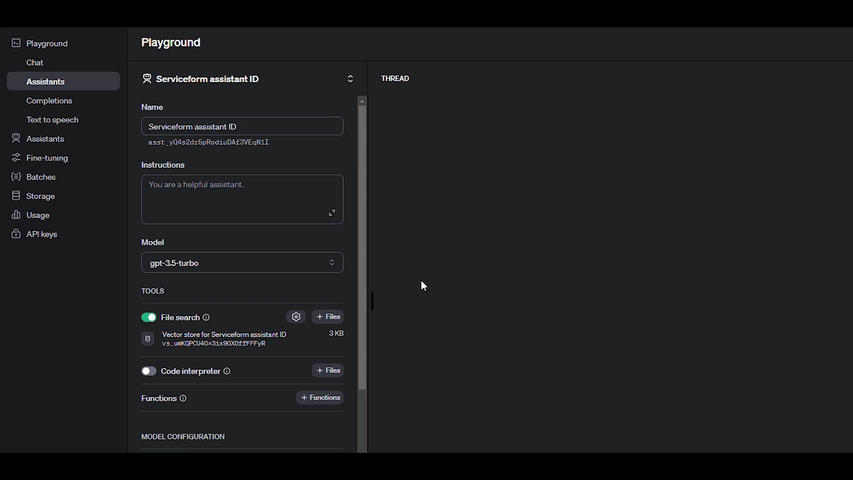Enable the Code interpreter toggle
This screenshot has height=480, width=853.
click(149, 371)
